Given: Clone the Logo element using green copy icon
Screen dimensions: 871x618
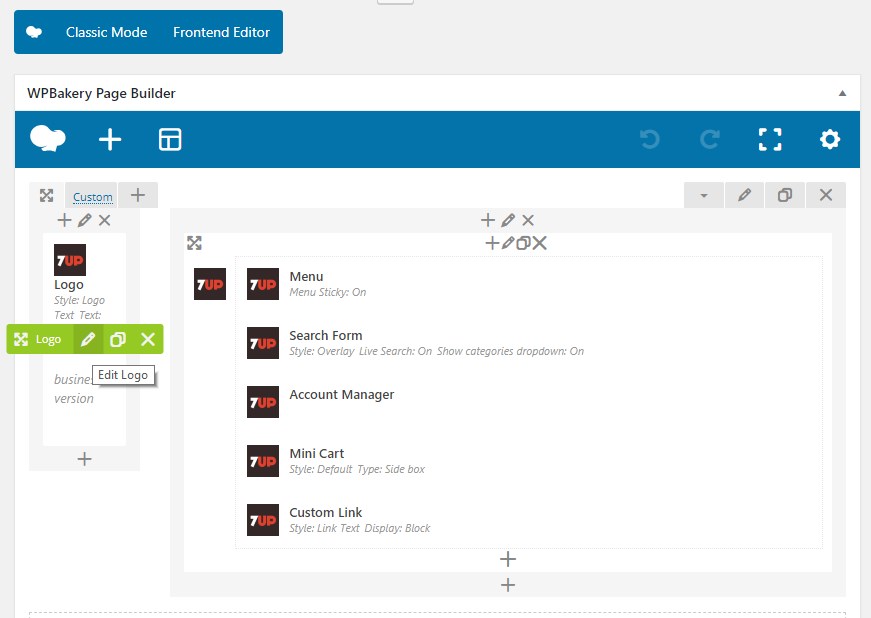Looking at the screenshot, I should 118,340.
